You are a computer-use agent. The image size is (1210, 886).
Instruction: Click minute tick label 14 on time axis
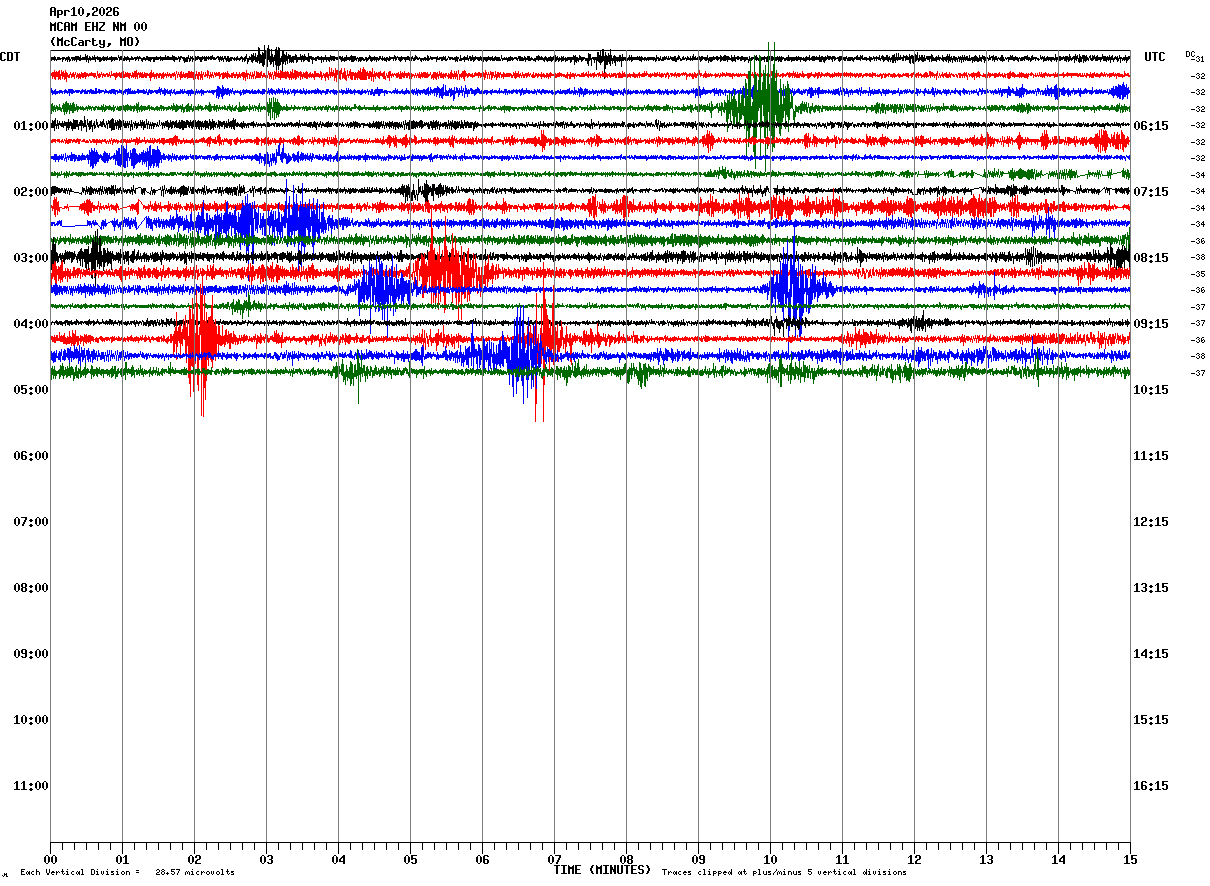1058,859
